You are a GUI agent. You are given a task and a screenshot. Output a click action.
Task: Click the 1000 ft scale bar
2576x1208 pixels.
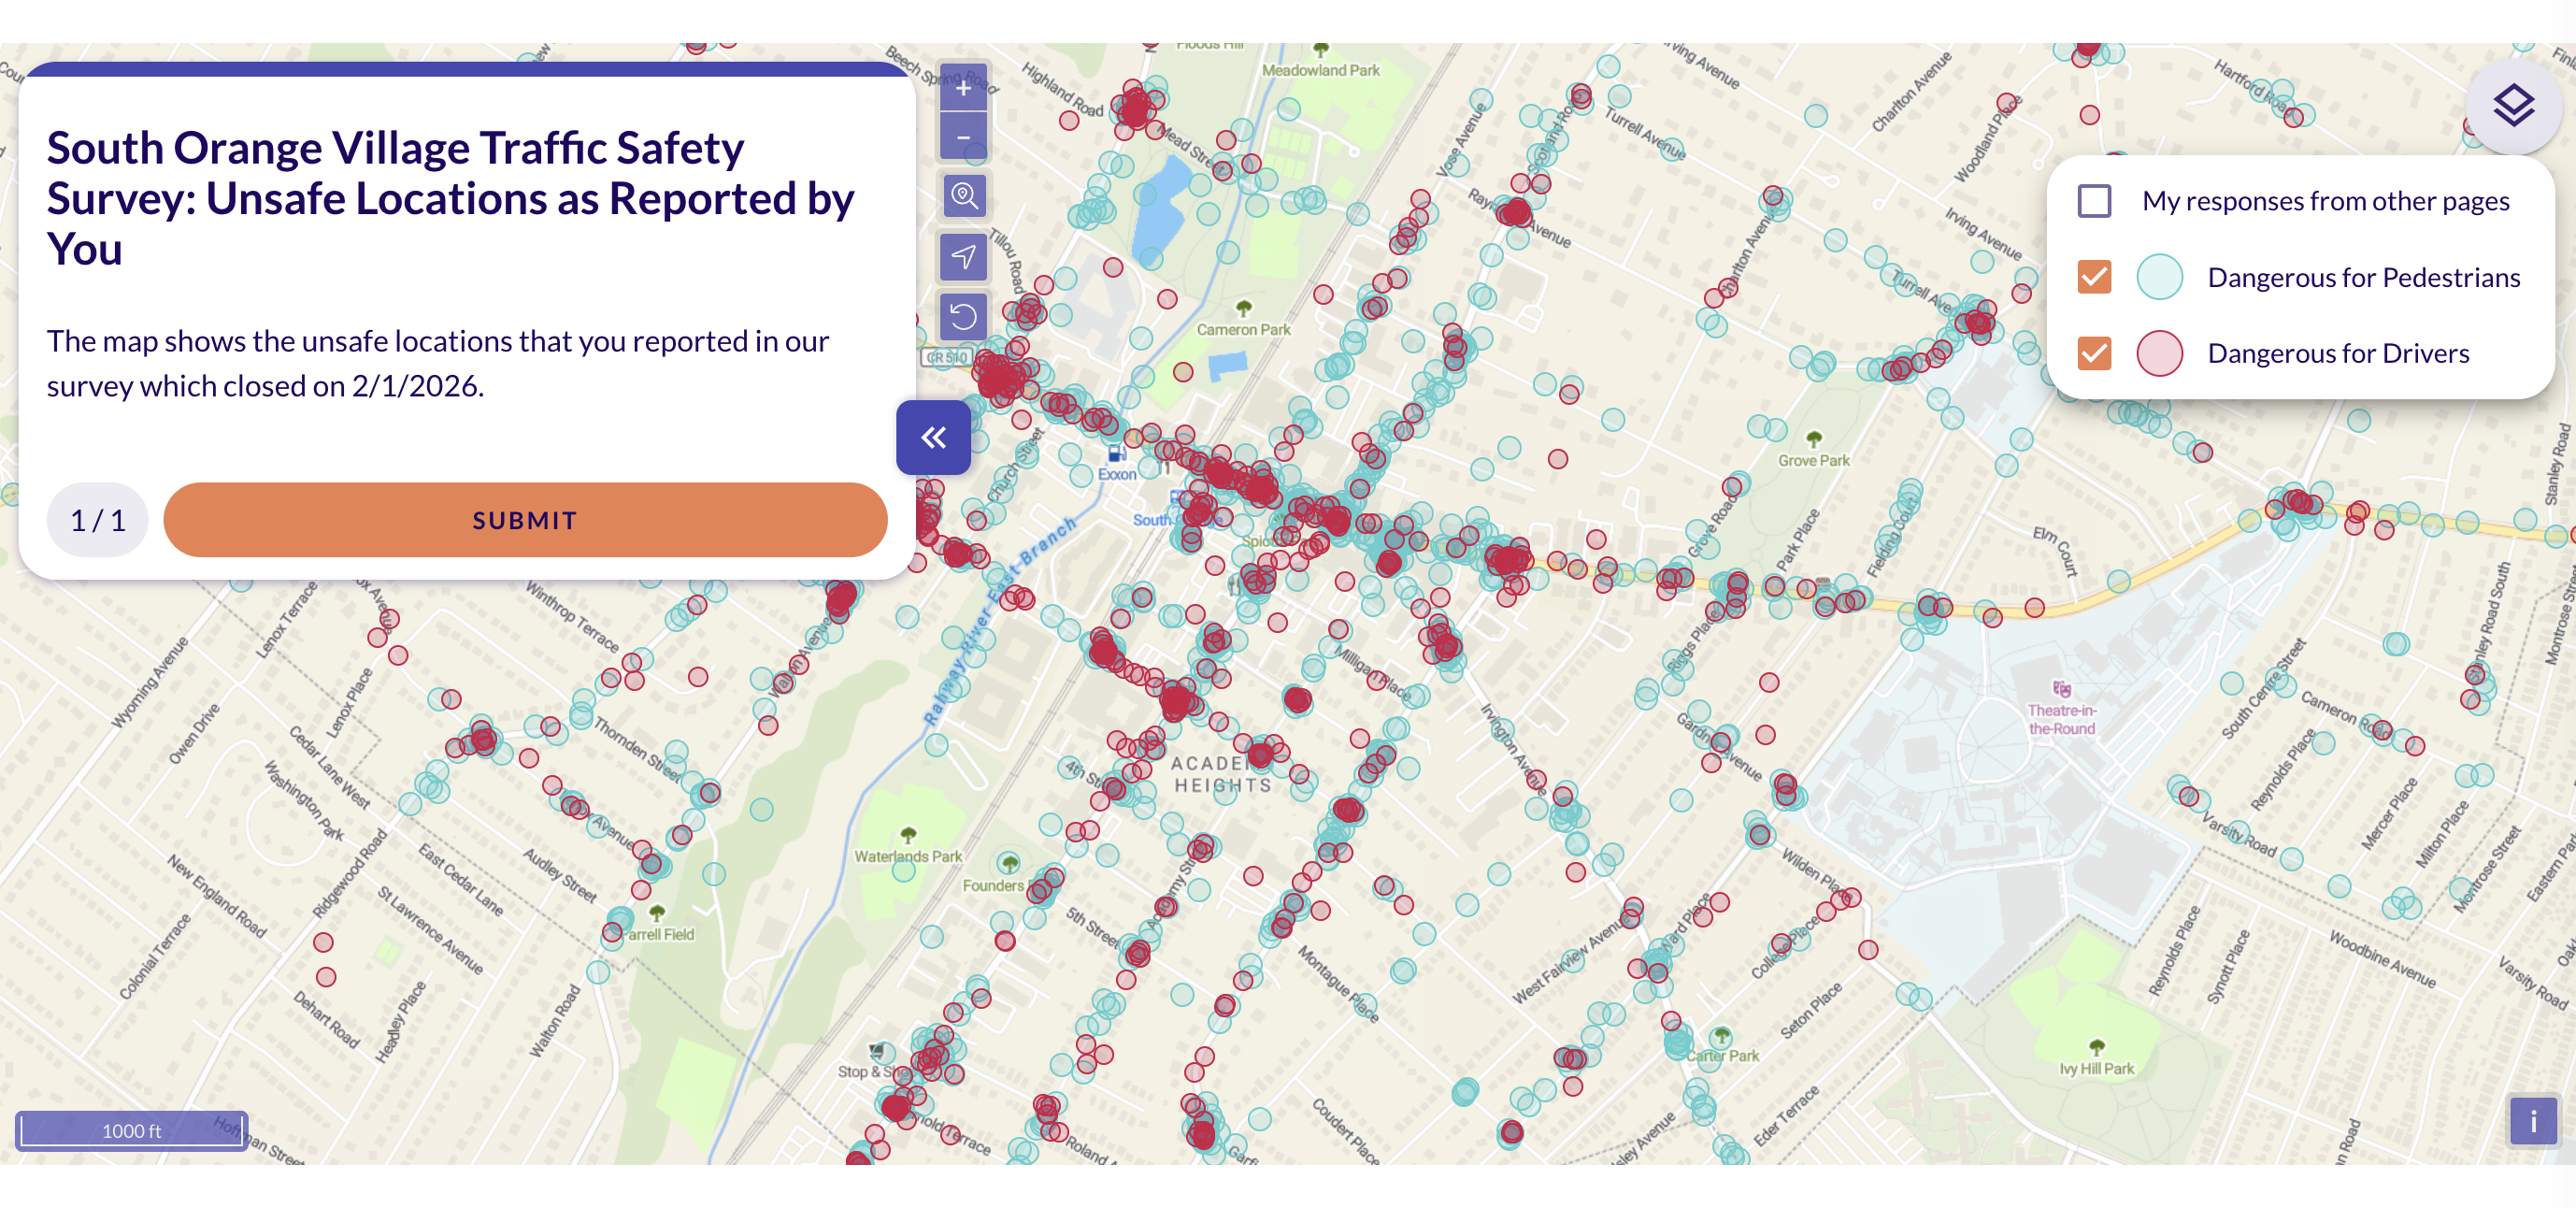tap(132, 1131)
